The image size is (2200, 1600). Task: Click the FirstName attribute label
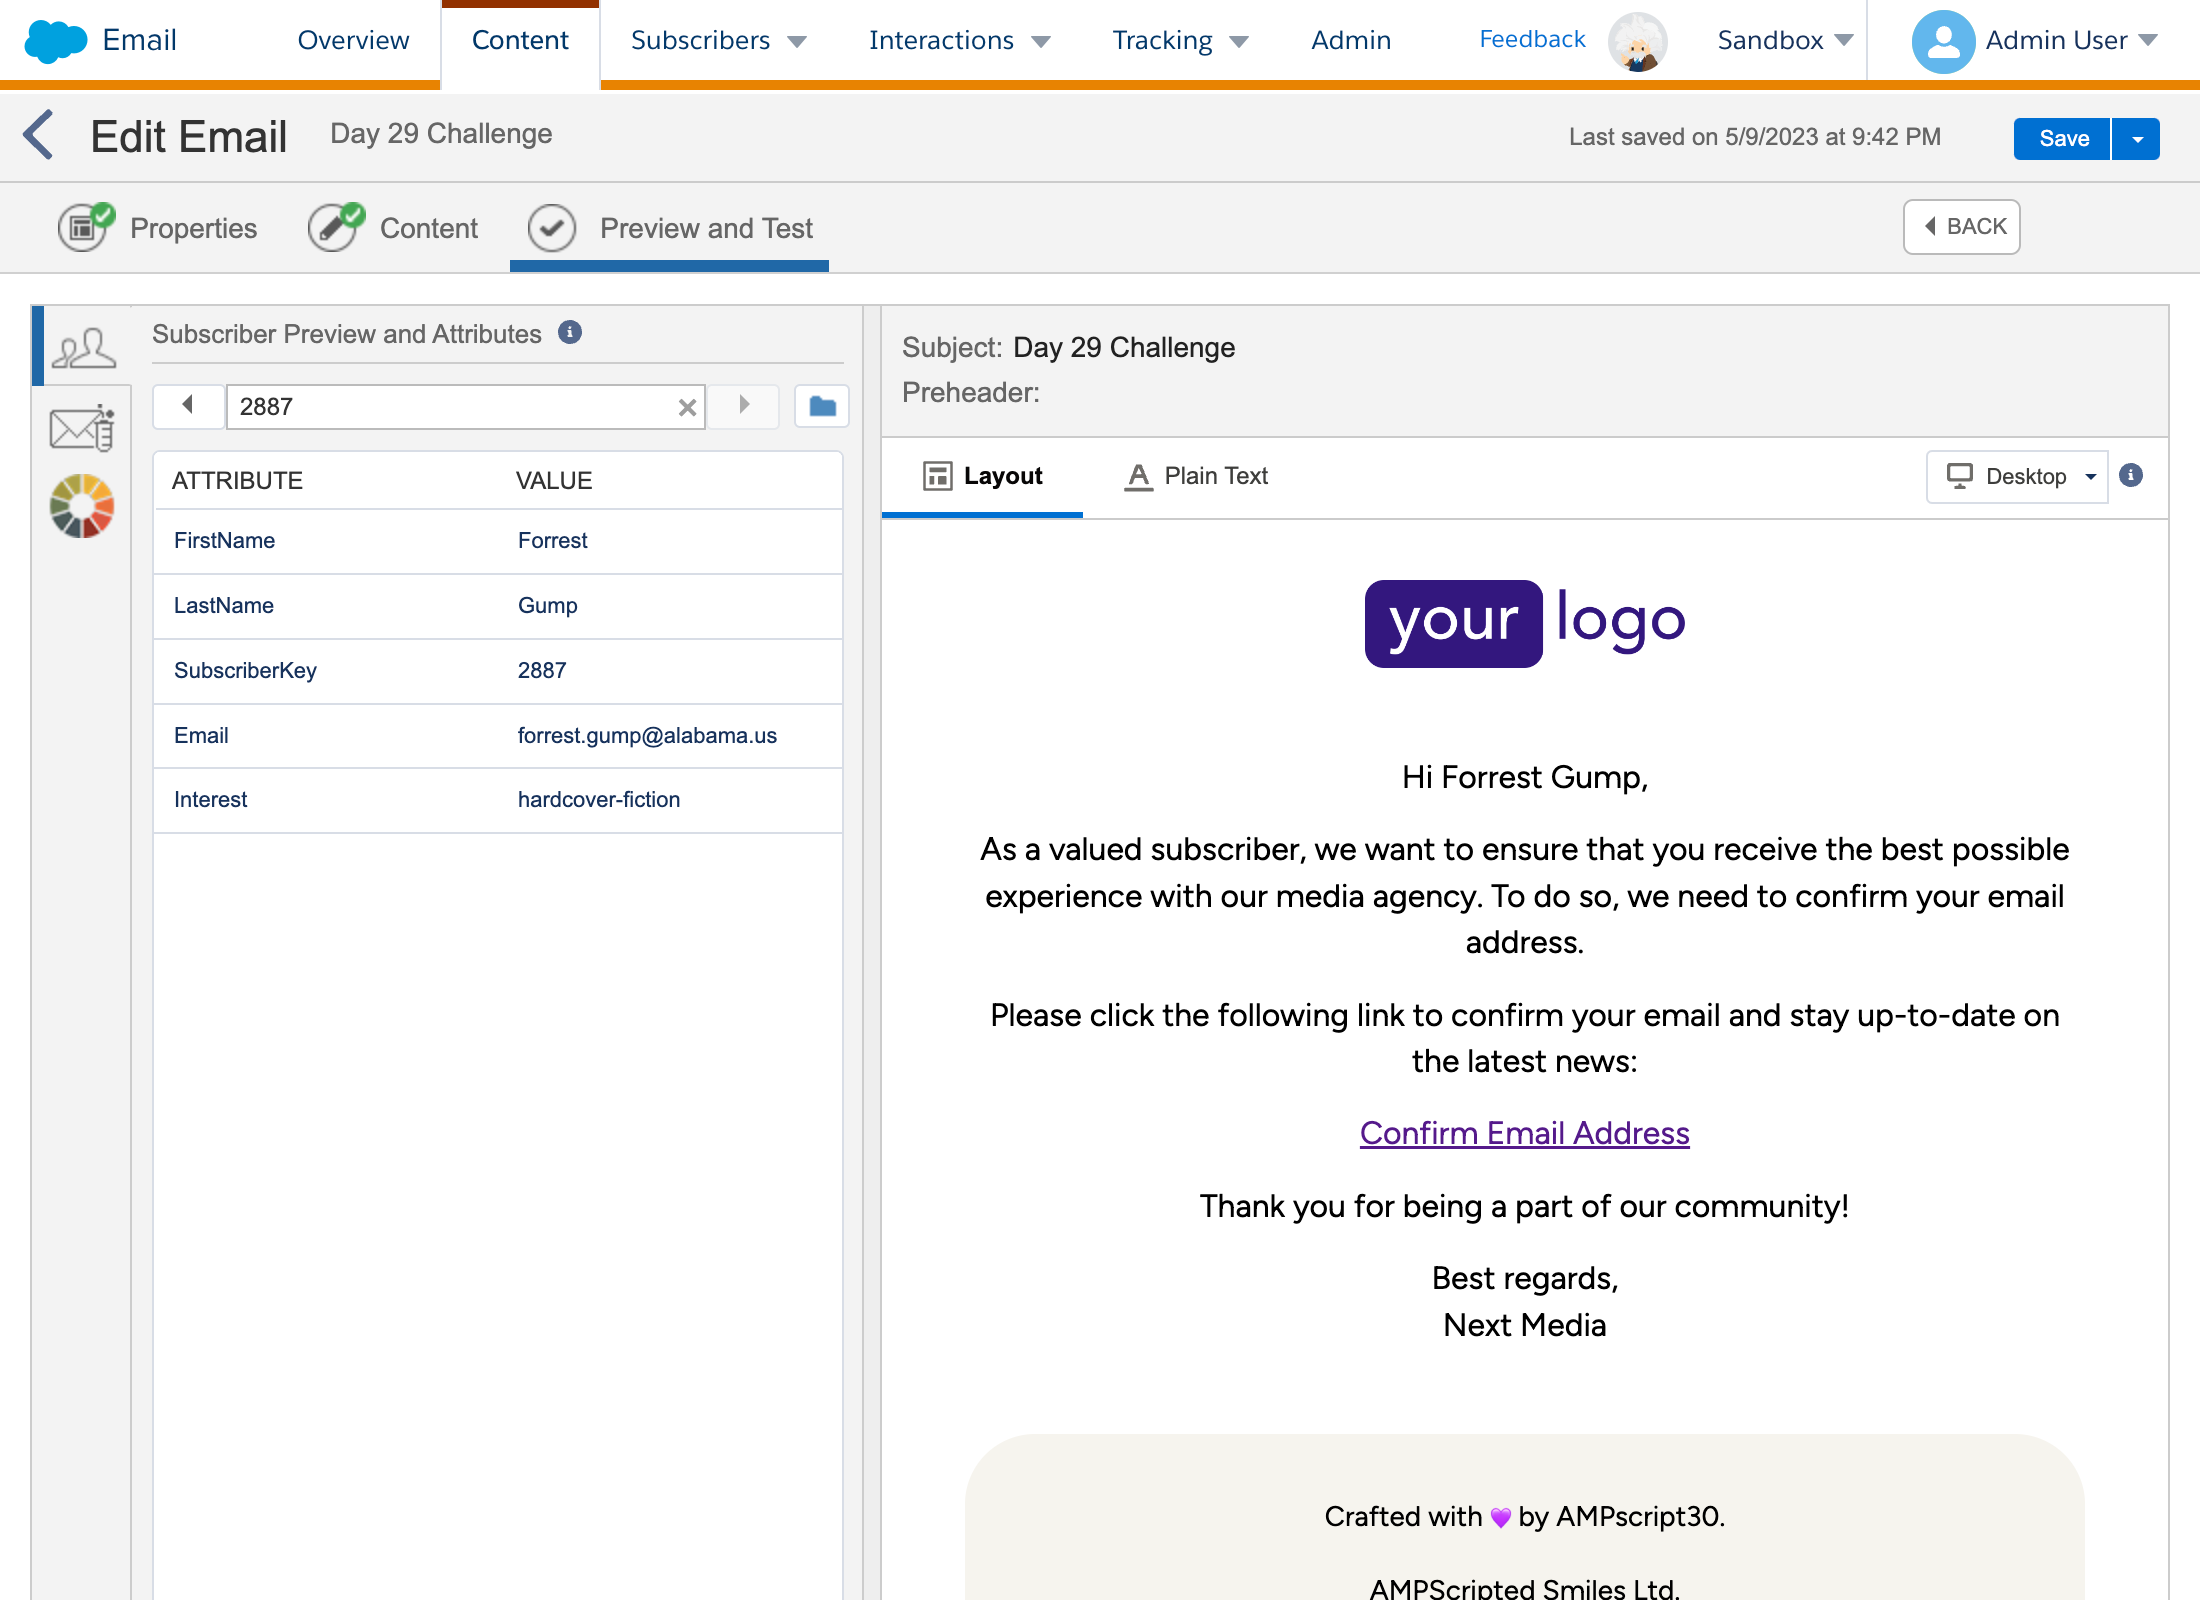tap(224, 540)
